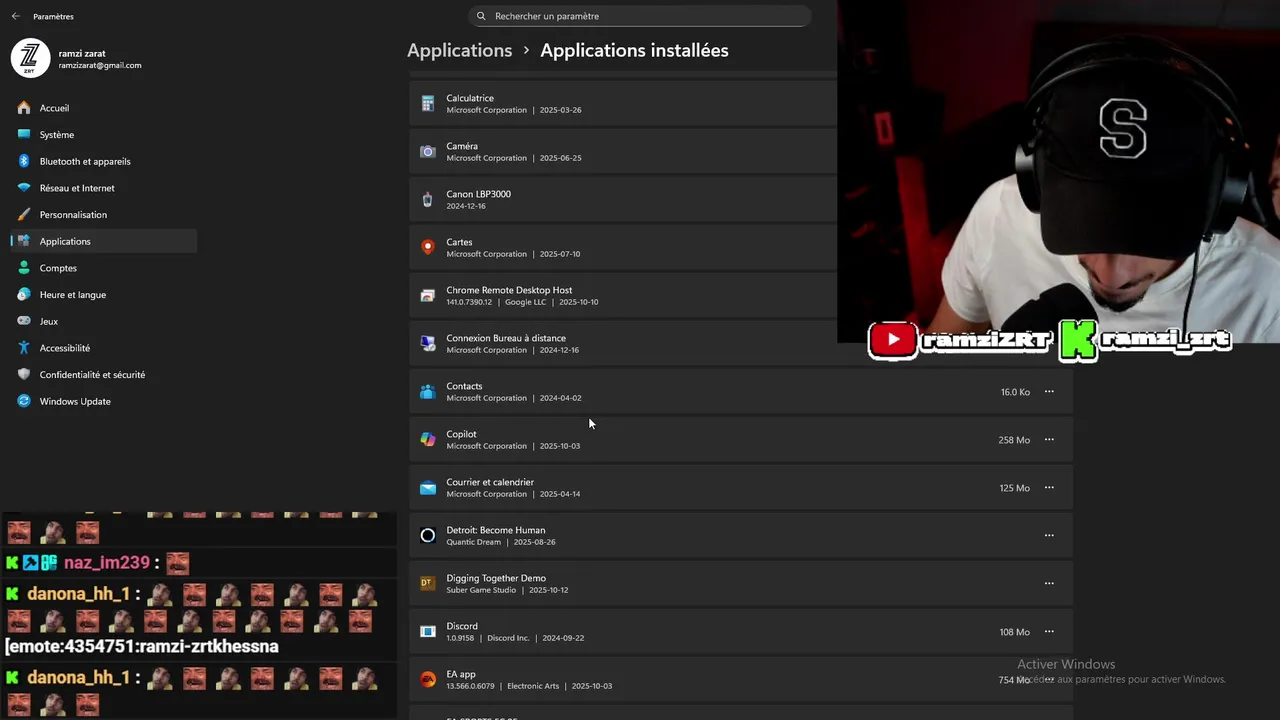The width and height of the screenshot is (1280, 720).
Task: Select the Calculatrice app name text
Action: (470, 98)
